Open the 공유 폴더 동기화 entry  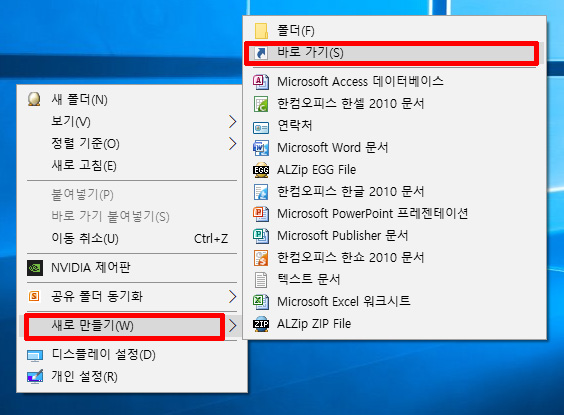[132, 296]
